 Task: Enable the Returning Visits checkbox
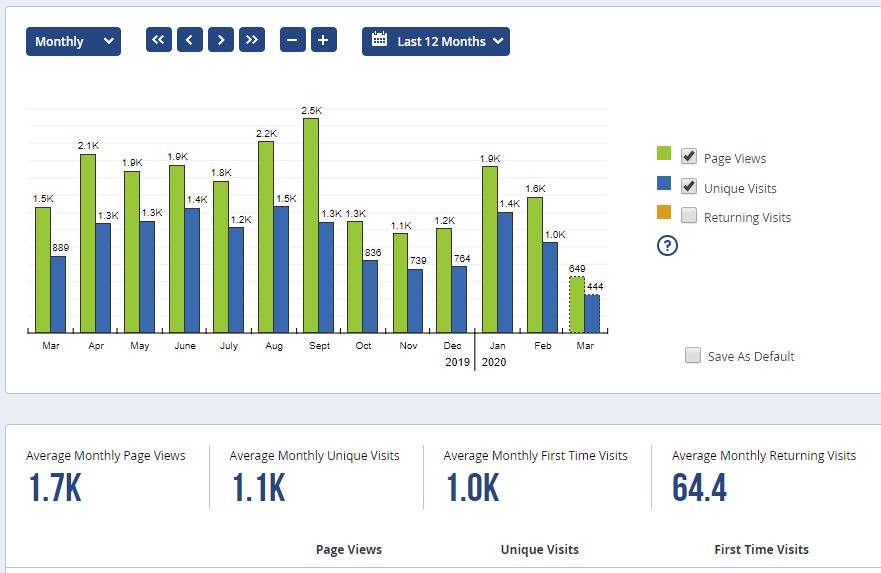[689, 215]
